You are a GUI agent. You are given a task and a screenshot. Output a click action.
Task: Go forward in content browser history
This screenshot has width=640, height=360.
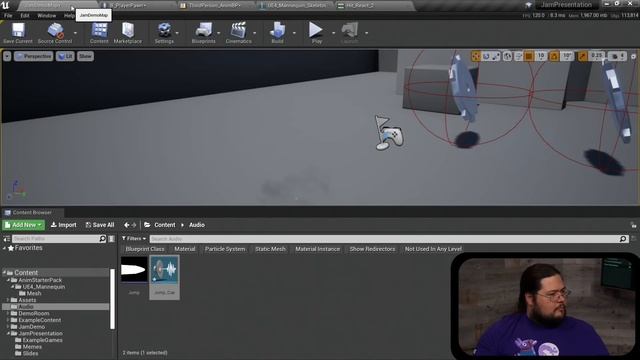[134, 225]
